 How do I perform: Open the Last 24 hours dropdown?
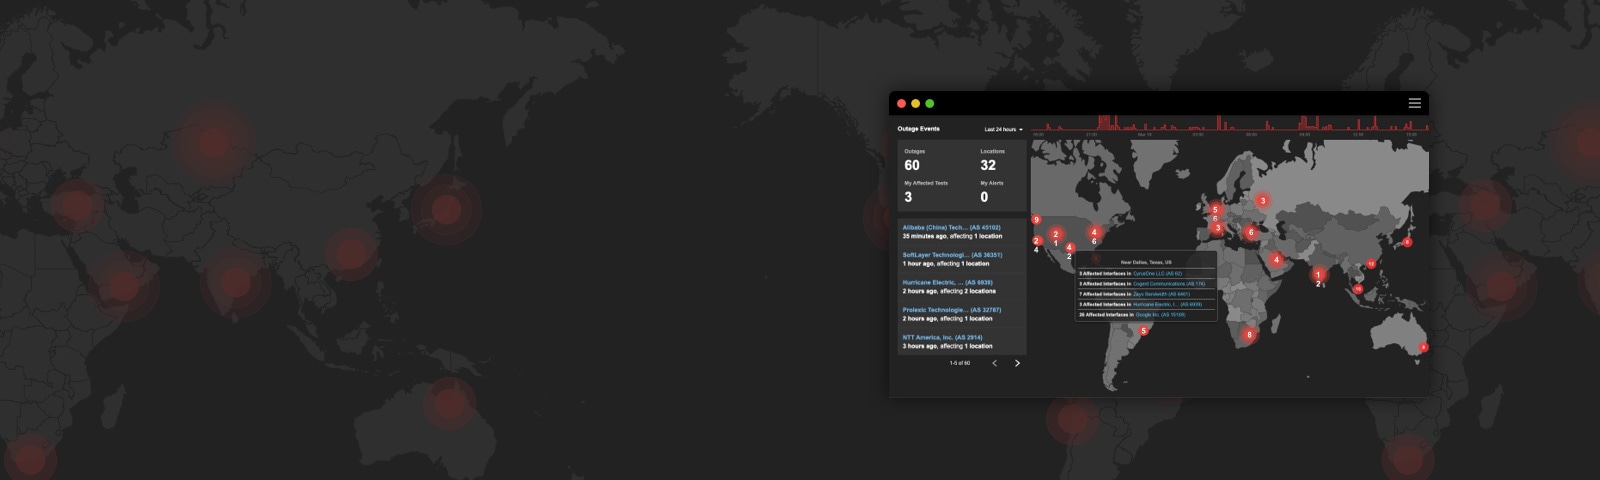tap(1003, 129)
